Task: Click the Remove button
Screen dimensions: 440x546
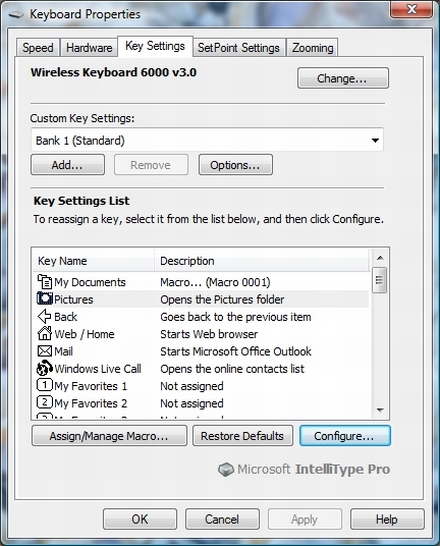Action: coord(151,165)
